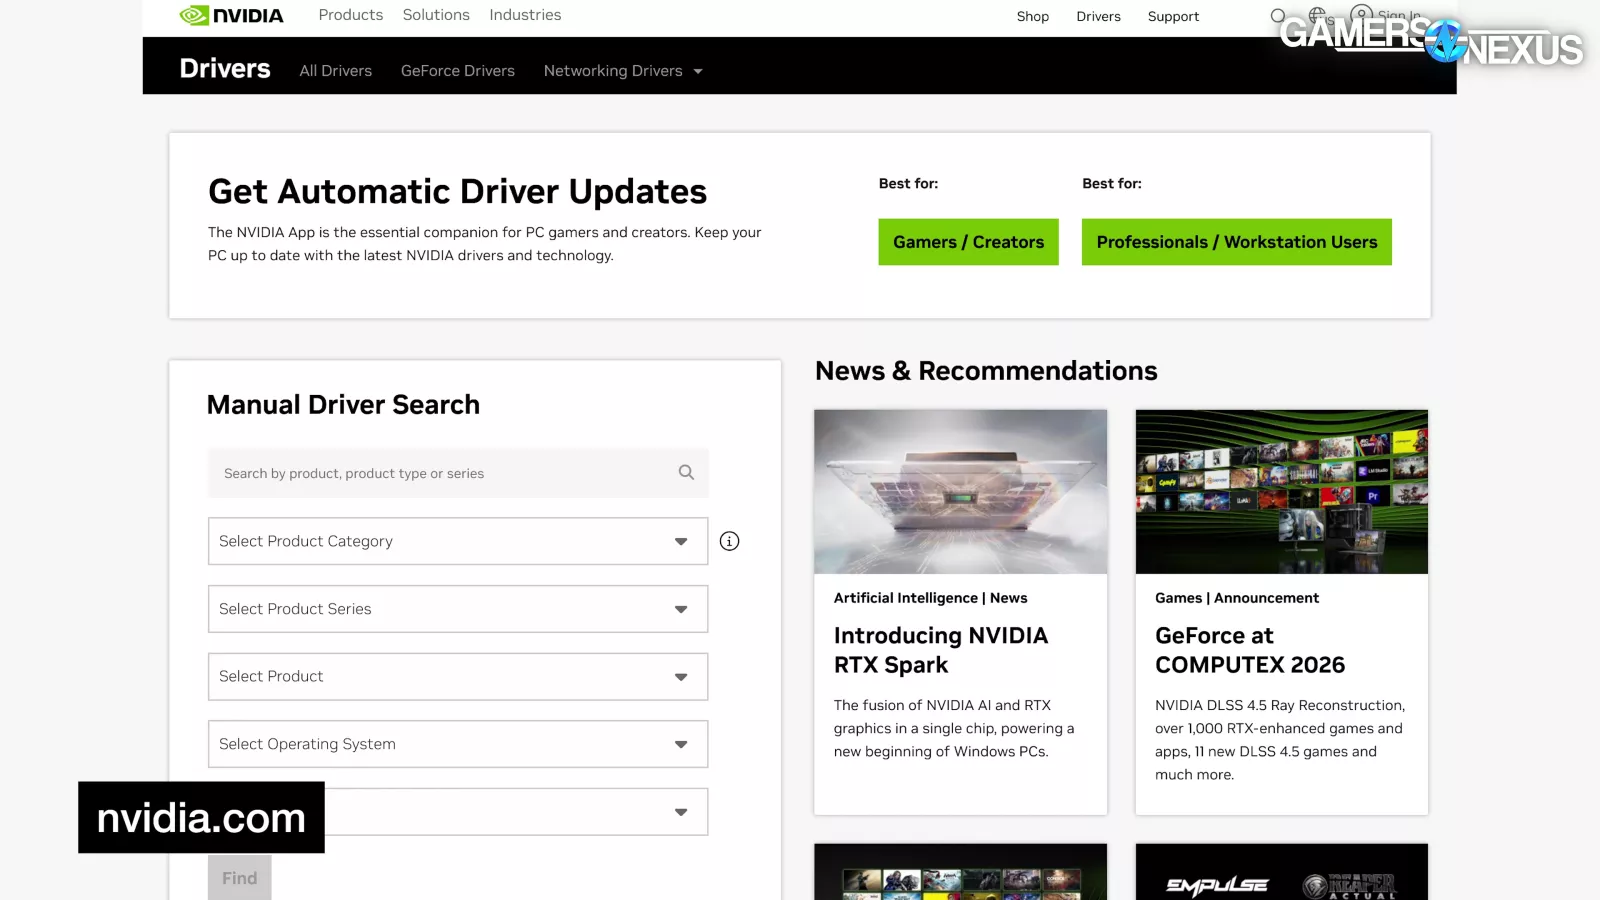Expand the Select Product Category dropdown
This screenshot has height=900, width=1600.
click(x=458, y=541)
